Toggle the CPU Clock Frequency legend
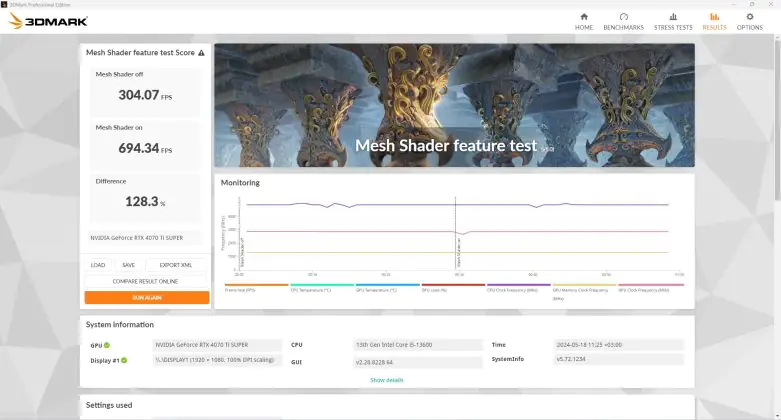This screenshot has width=781, height=420. 519,288
